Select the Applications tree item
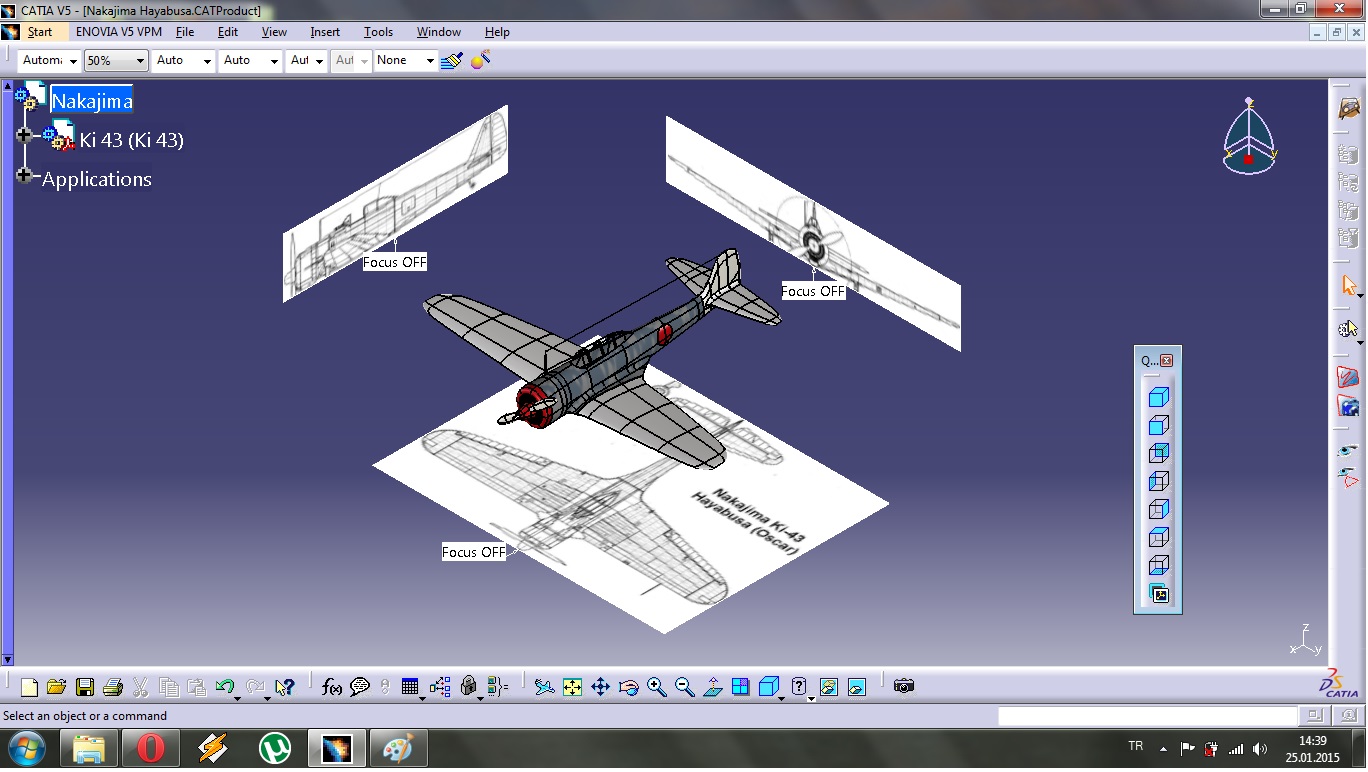This screenshot has width=1368, height=772. [97, 179]
